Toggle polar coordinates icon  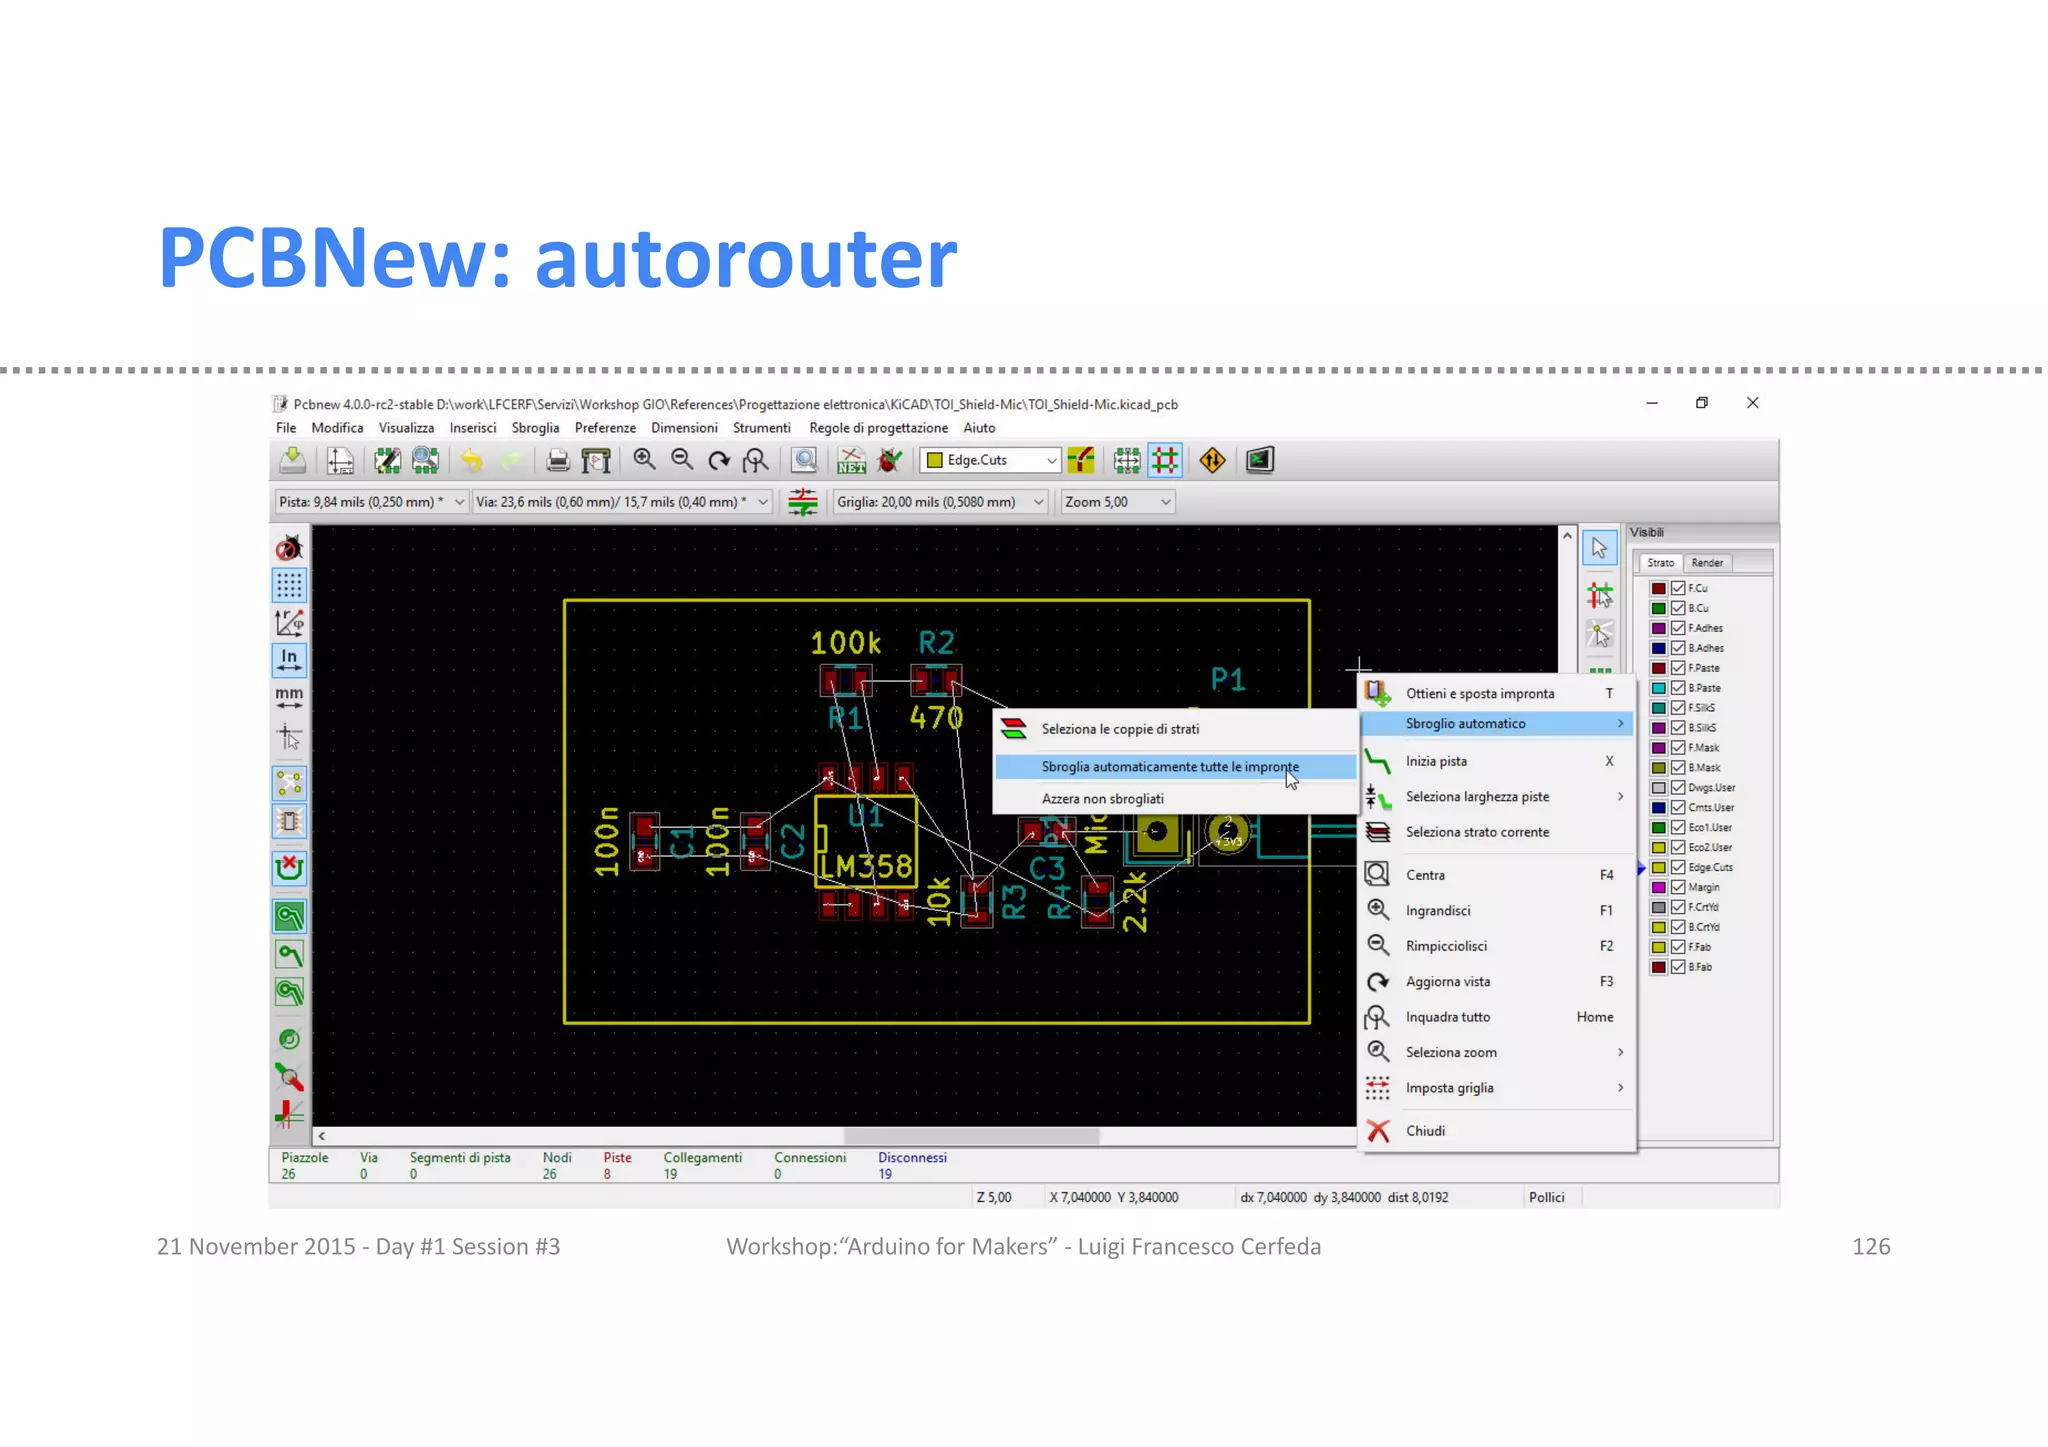point(289,623)
